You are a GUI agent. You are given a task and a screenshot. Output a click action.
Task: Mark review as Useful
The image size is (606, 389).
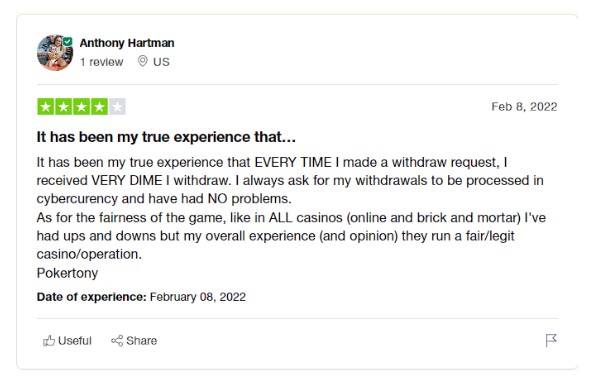[x=67, y=341]
